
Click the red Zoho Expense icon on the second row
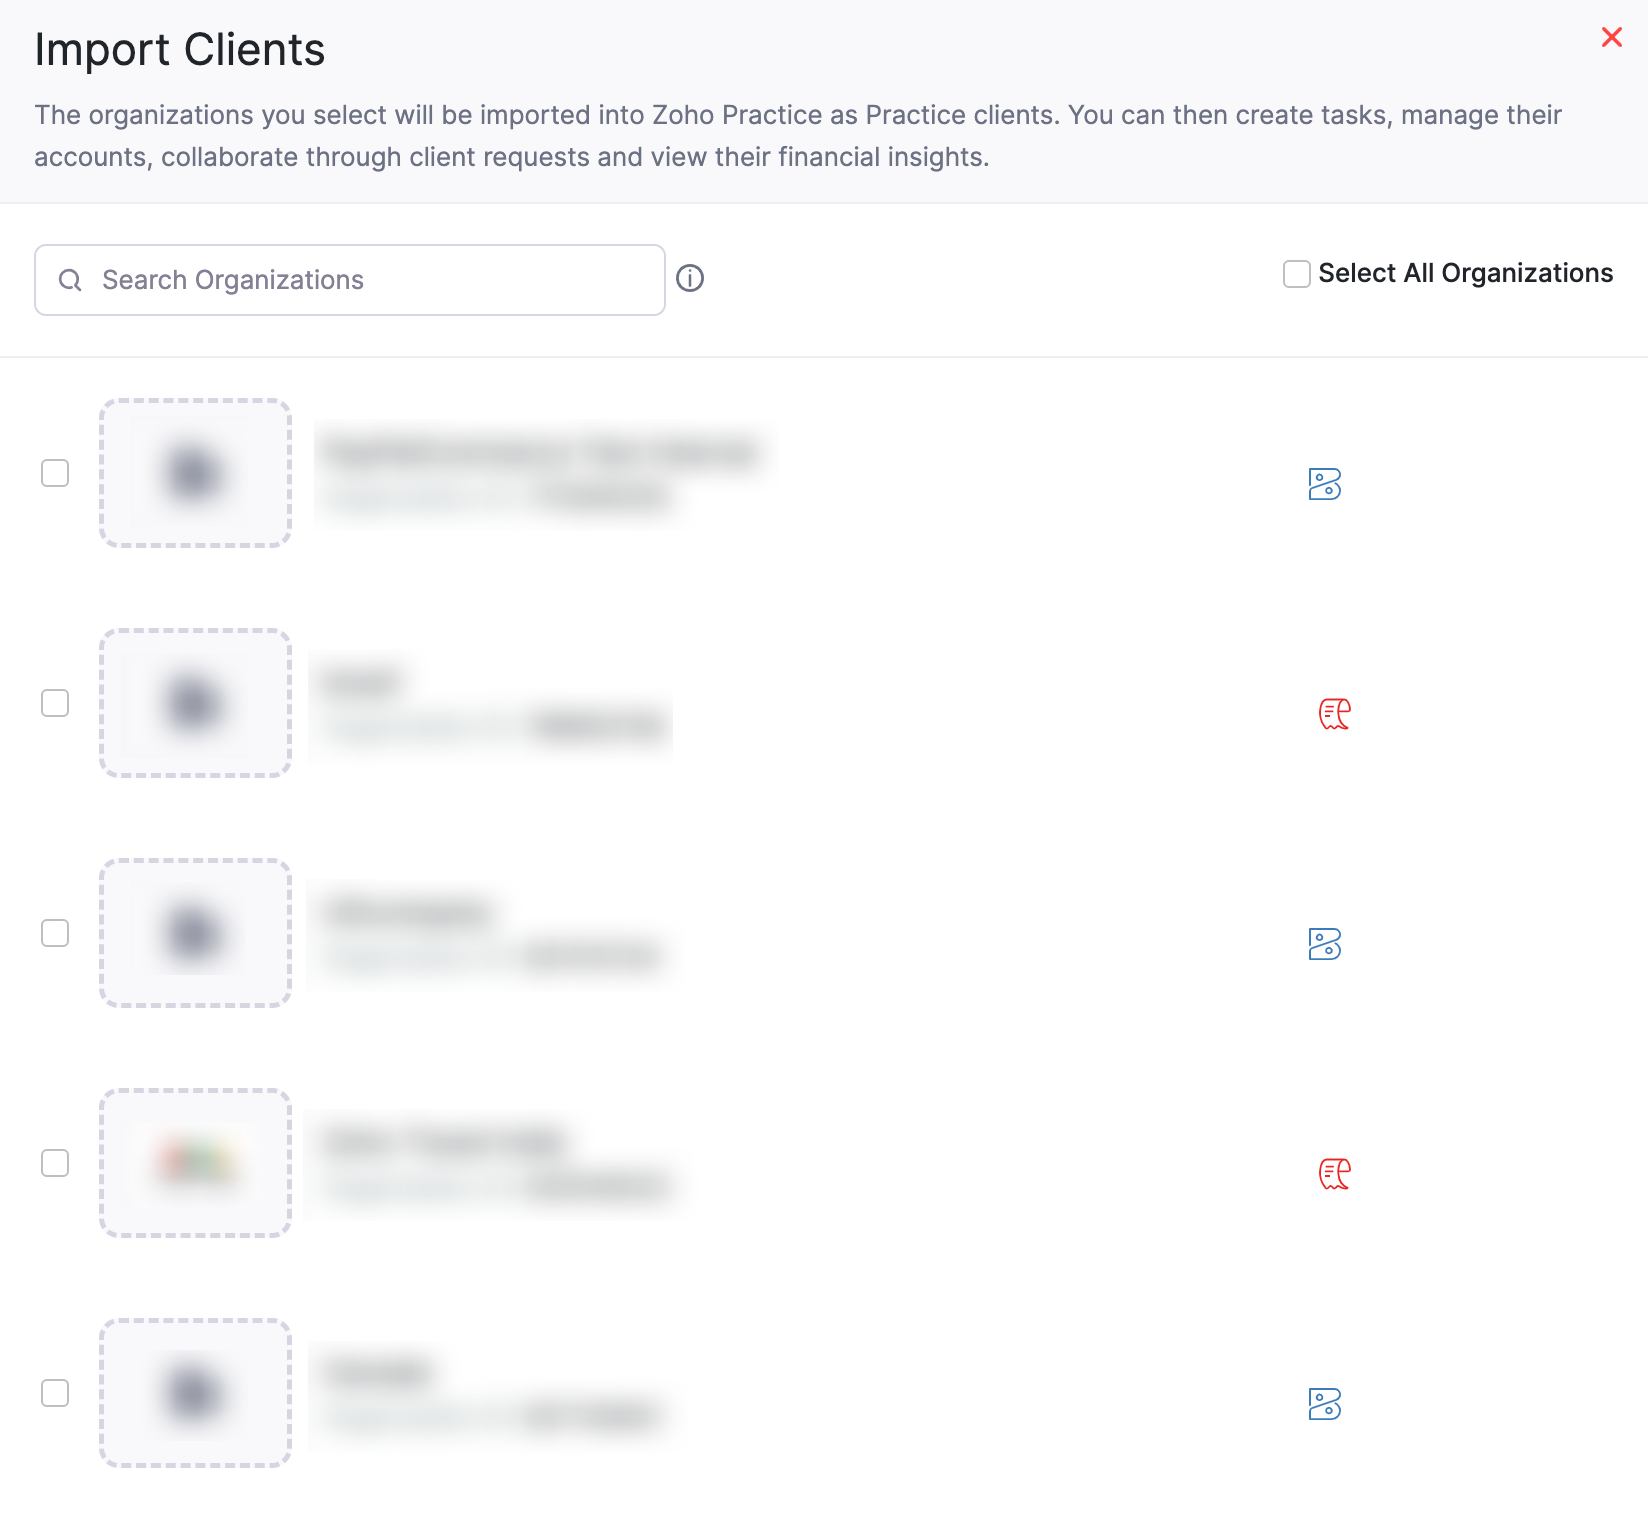pos(1334,715)
